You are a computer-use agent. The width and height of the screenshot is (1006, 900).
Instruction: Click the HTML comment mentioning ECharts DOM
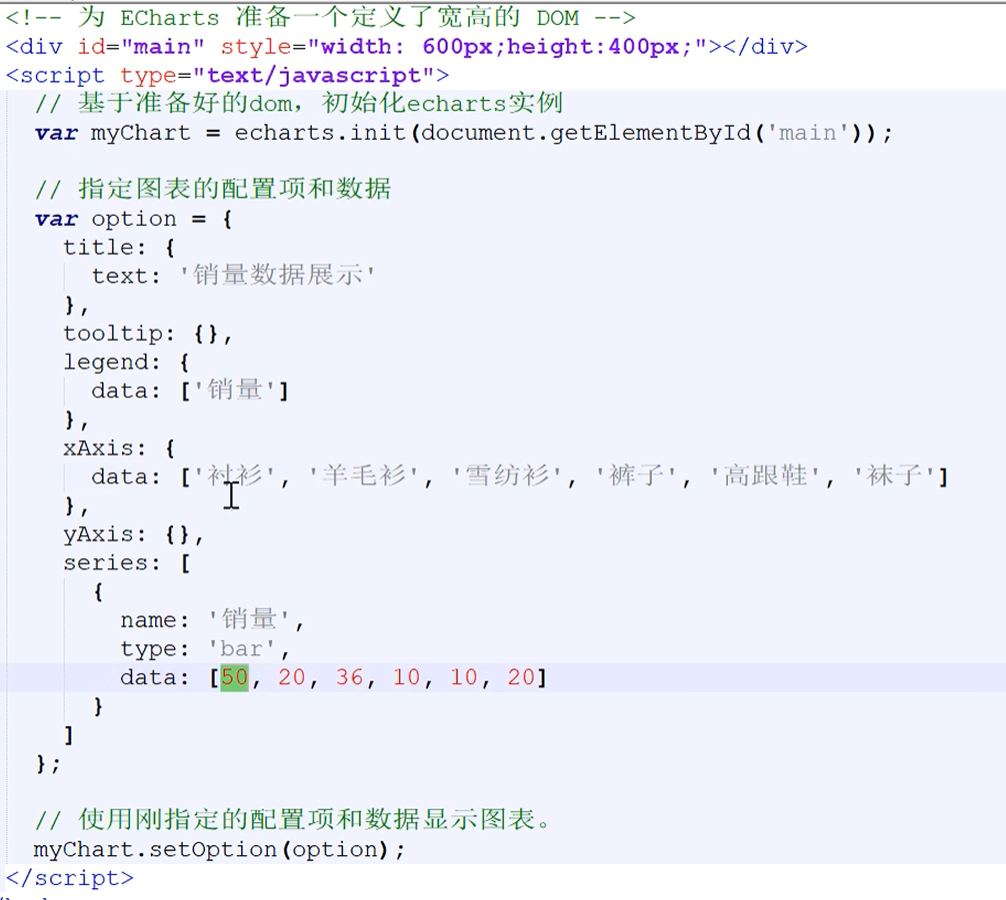coord(321,18)
